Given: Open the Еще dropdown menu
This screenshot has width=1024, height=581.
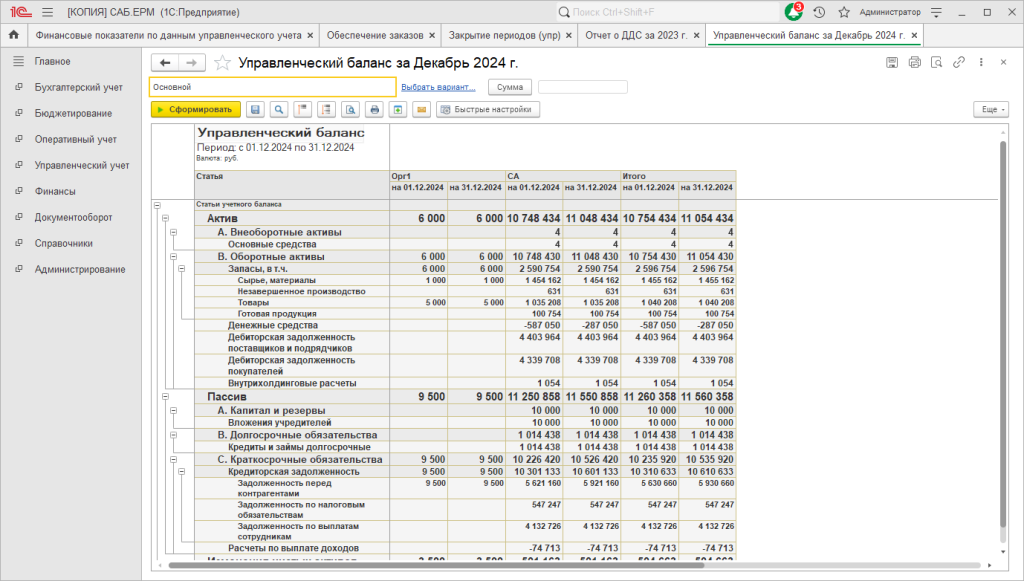Looking at the screenshot, I should pyautogui.click(x=991, y=110).
